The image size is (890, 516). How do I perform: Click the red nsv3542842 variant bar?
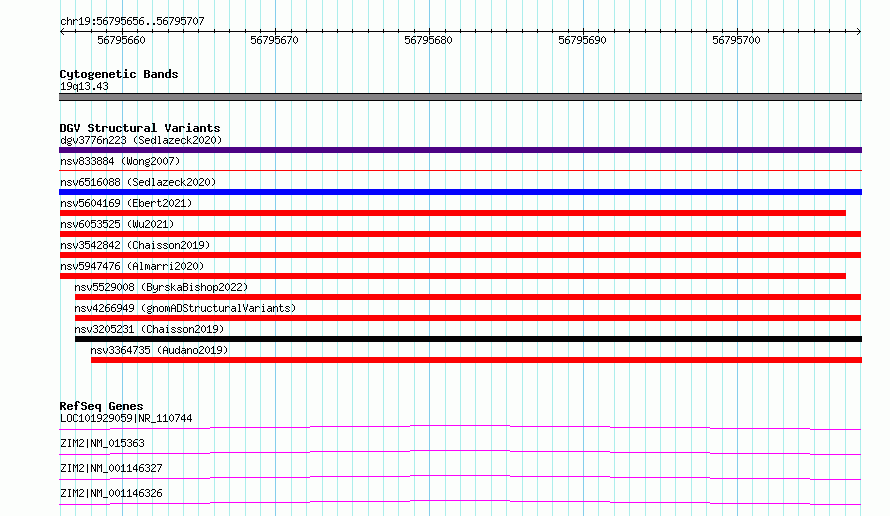pos(460,255)
